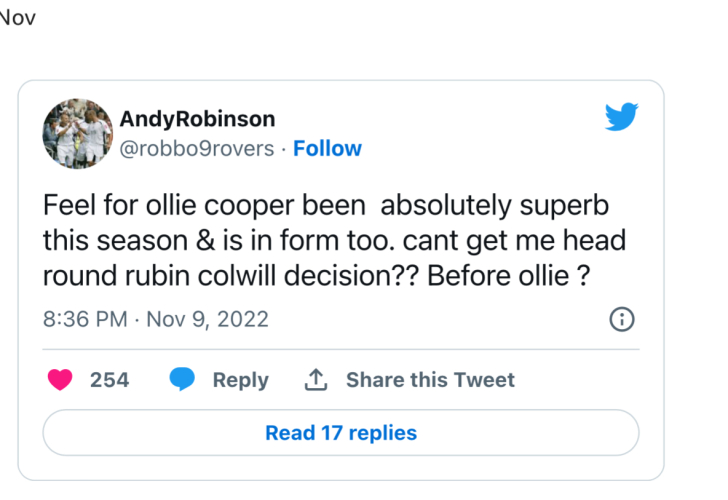Click the 8:36 PM timestamp
The height and width of the screenshot is (500, 728).
(x=85, y=320)
